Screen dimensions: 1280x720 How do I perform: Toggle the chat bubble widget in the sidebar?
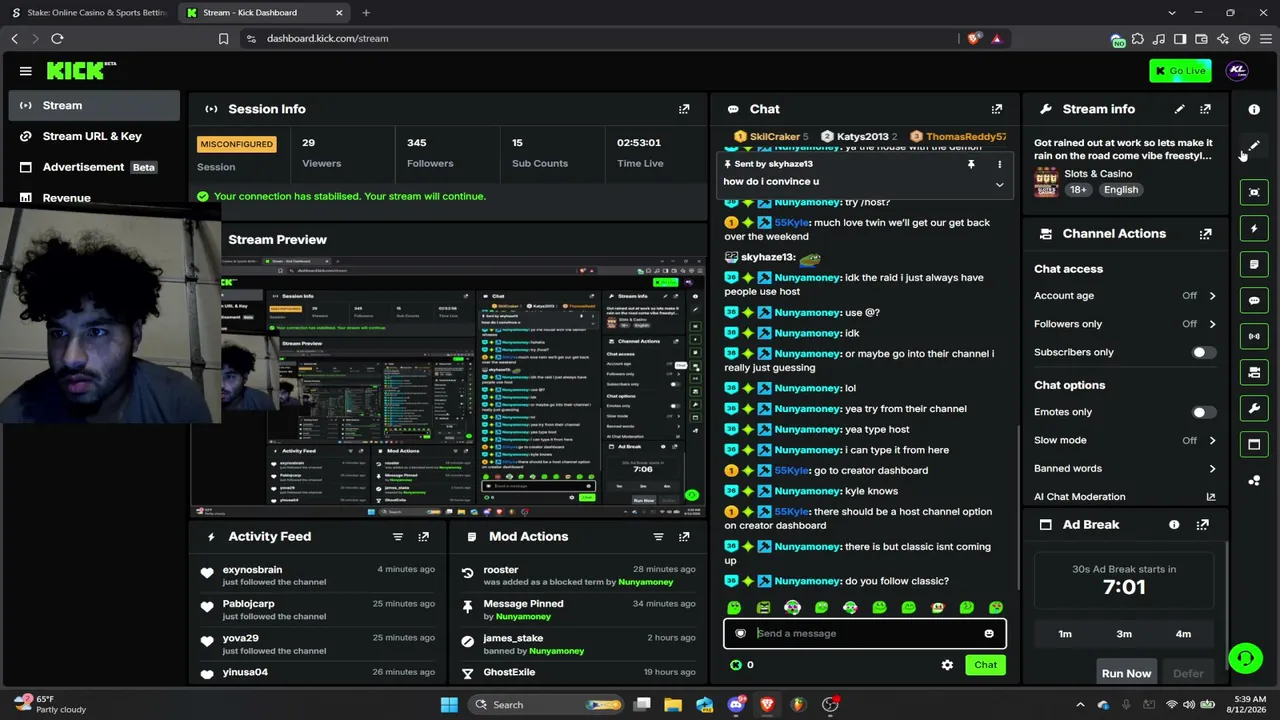coord(1254,301)
